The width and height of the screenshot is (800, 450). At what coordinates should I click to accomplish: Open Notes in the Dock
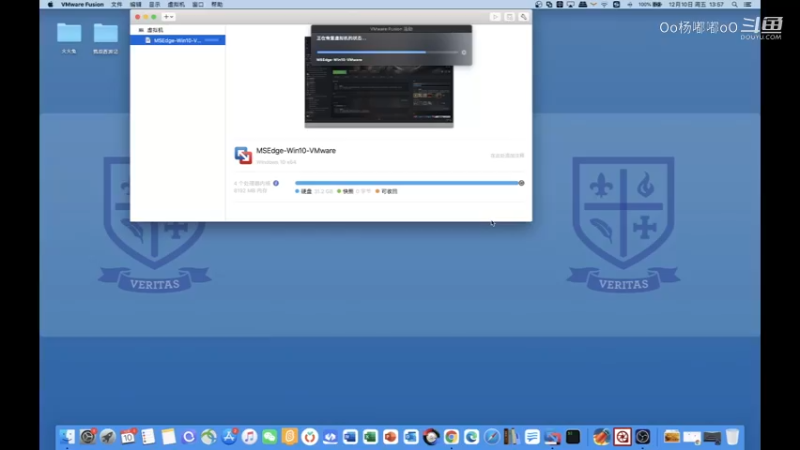click(x=168, y=437)
